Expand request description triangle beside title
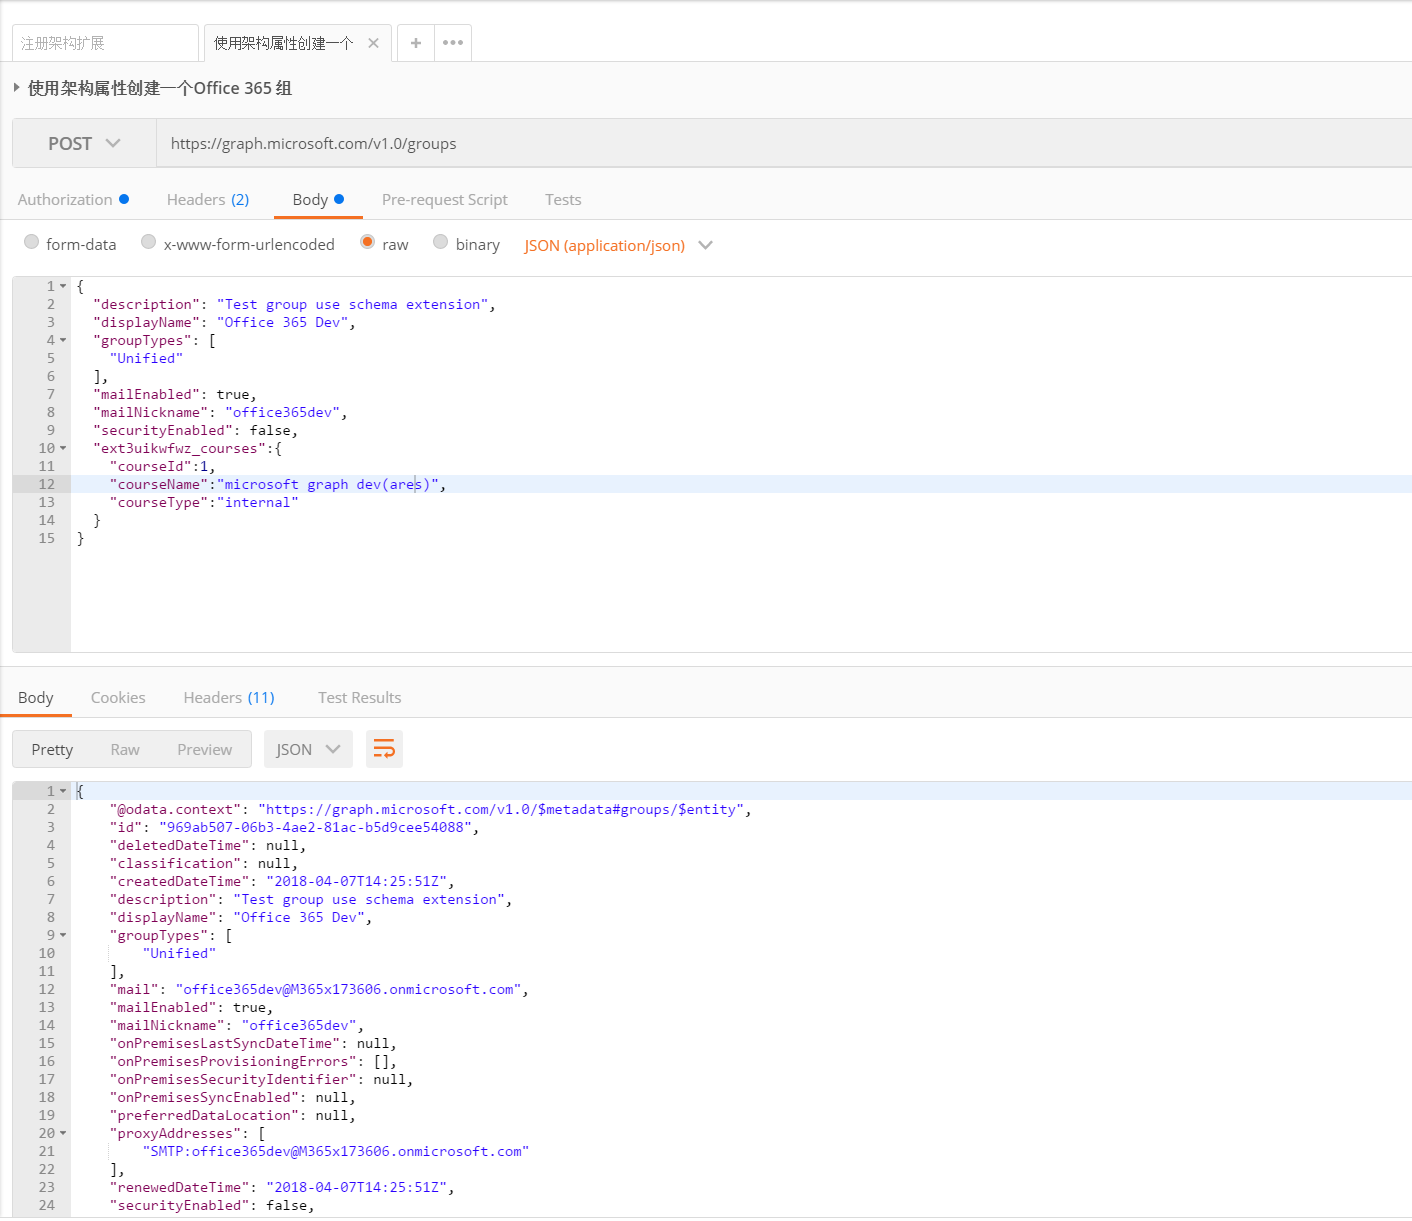This screenshot has width=1412, height=1221. coord(17,88)
